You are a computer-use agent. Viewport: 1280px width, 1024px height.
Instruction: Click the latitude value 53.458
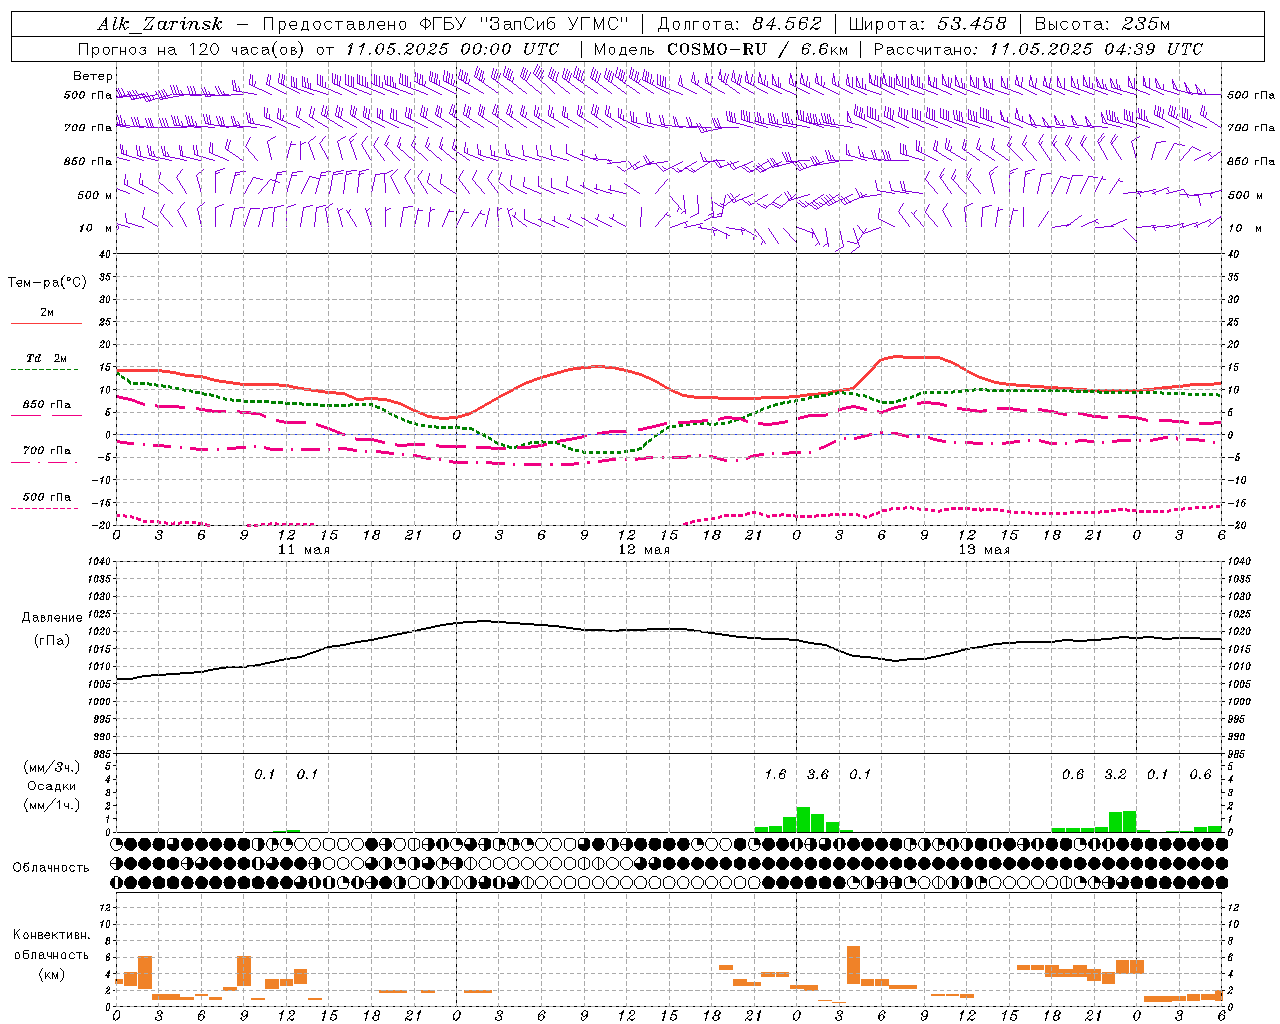[x=971, y=24]
